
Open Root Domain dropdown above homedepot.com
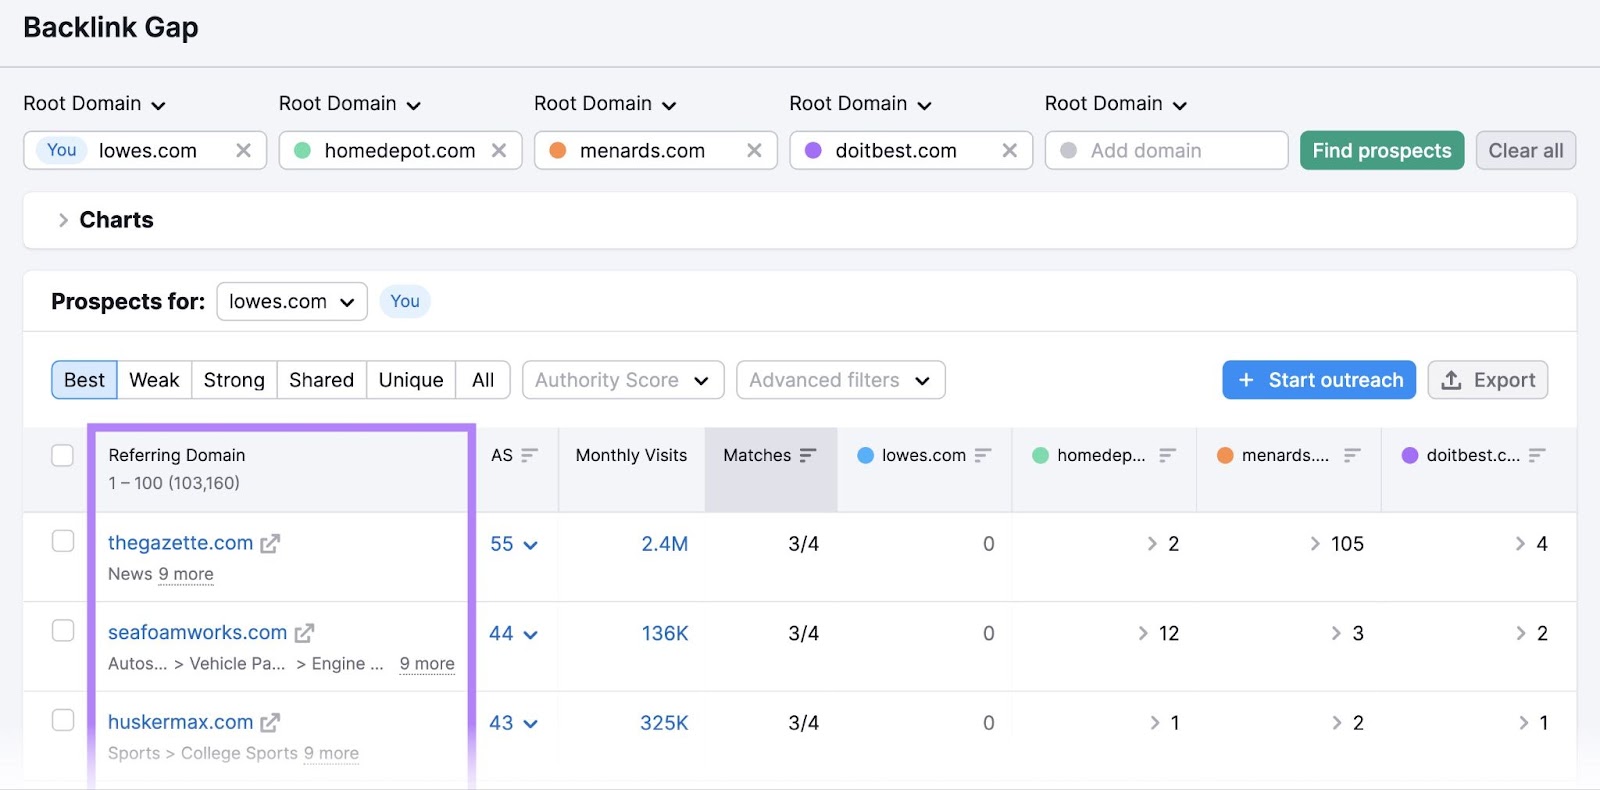pos(350,104)
